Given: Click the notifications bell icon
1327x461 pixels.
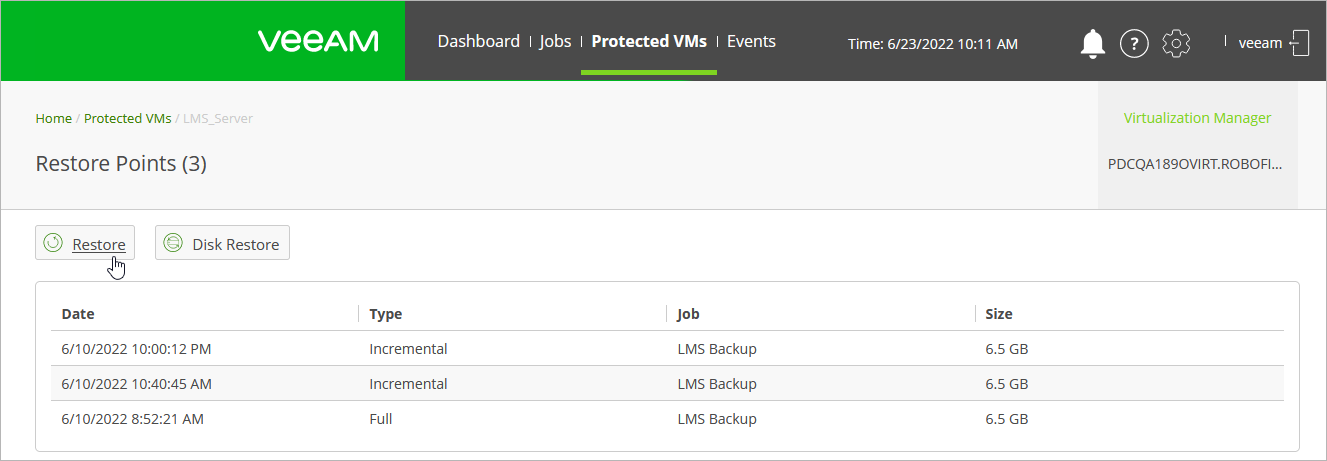Looking at the screenshot, I should (x=1092, y=43).
